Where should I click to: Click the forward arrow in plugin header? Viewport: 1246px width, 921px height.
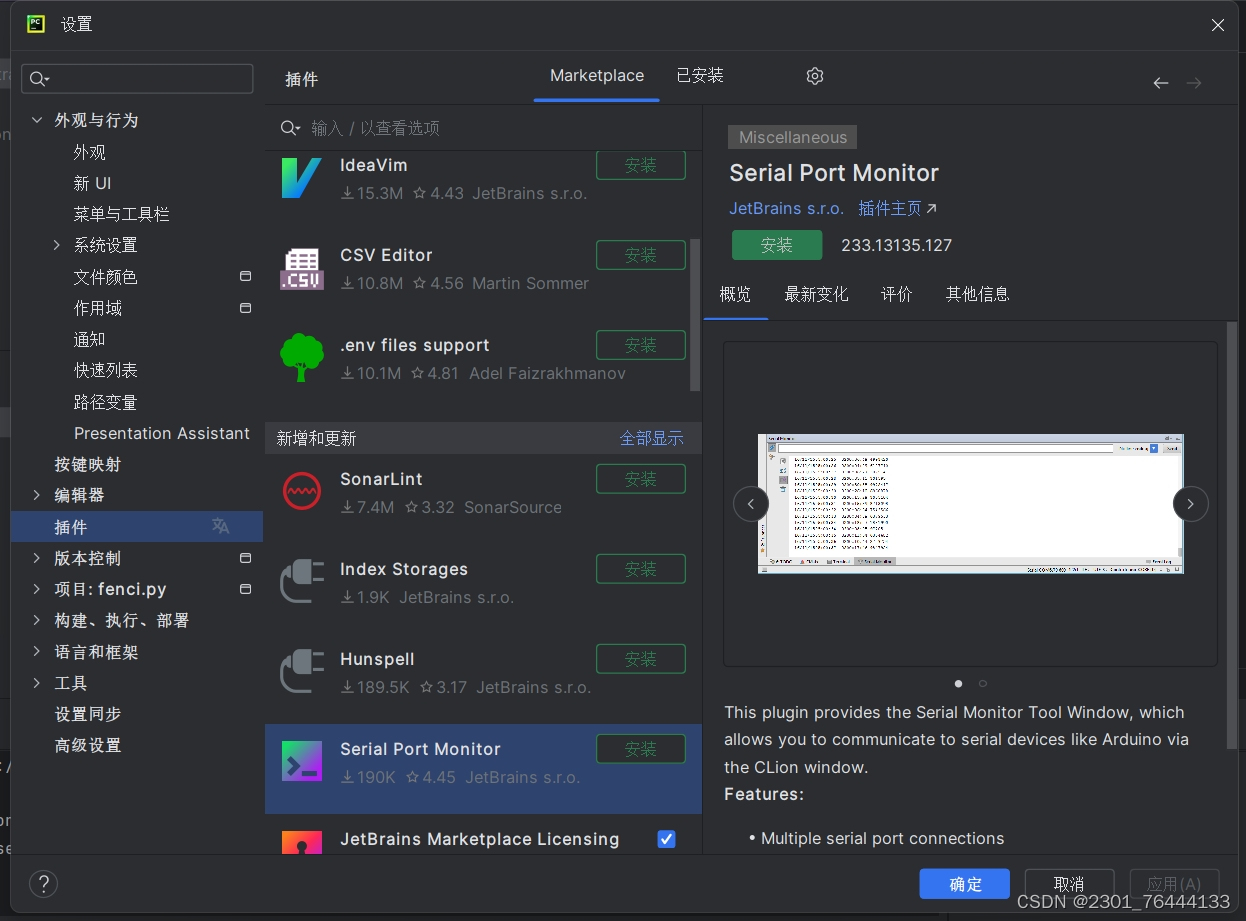[1194, 83]
